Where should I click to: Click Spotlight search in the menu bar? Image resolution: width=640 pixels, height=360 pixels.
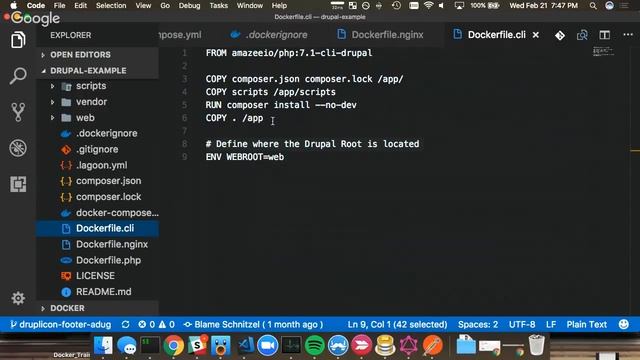click(593, 6)
